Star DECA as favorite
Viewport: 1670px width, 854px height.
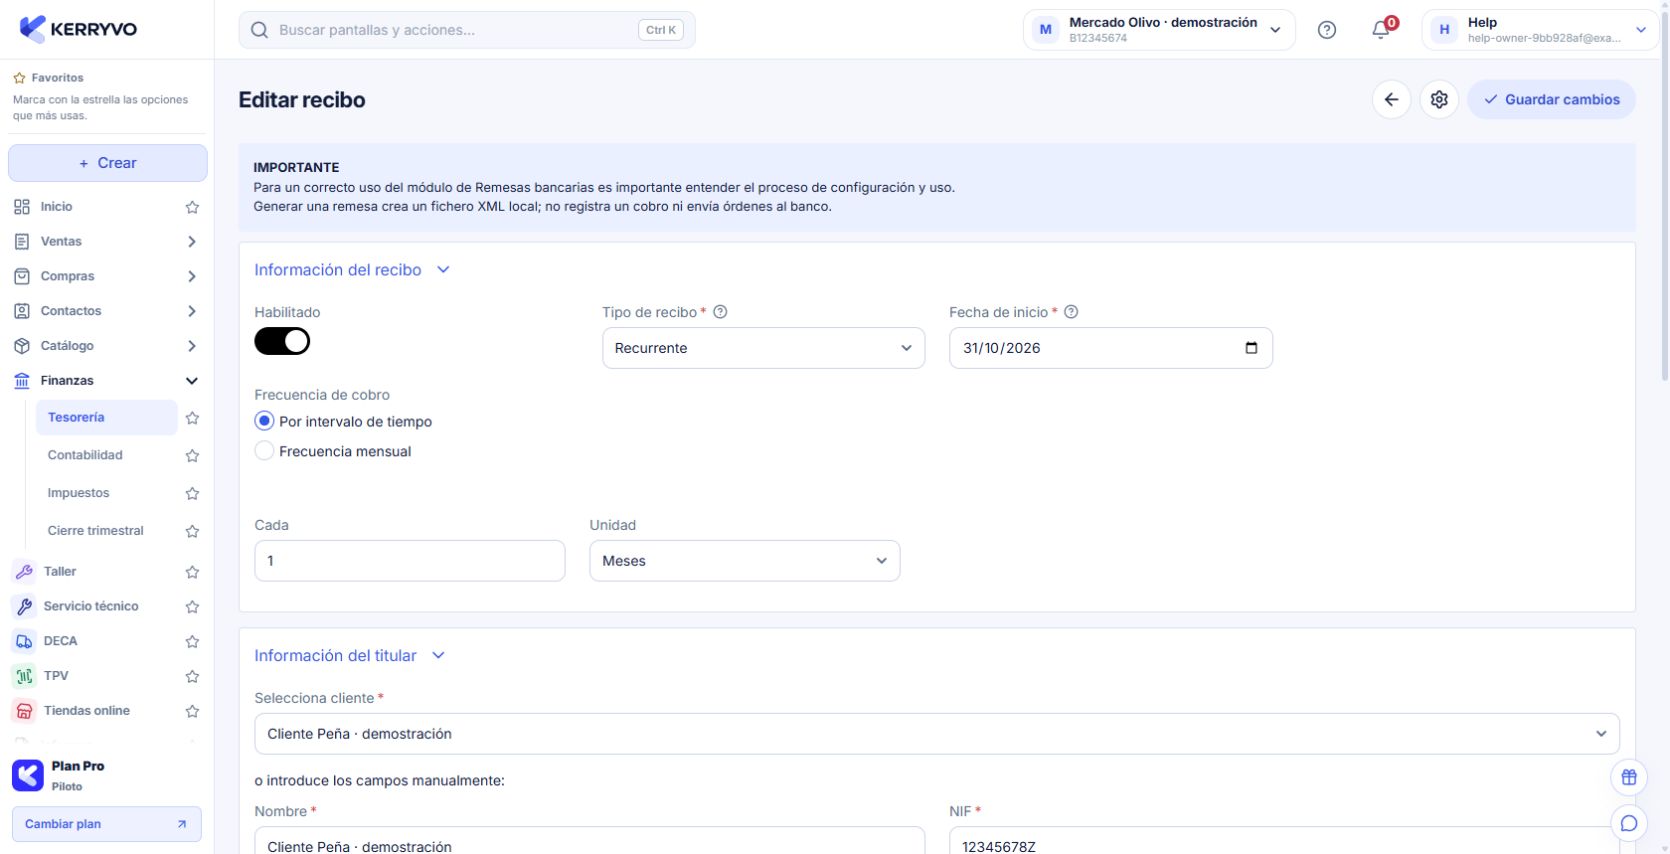(192, 642)
